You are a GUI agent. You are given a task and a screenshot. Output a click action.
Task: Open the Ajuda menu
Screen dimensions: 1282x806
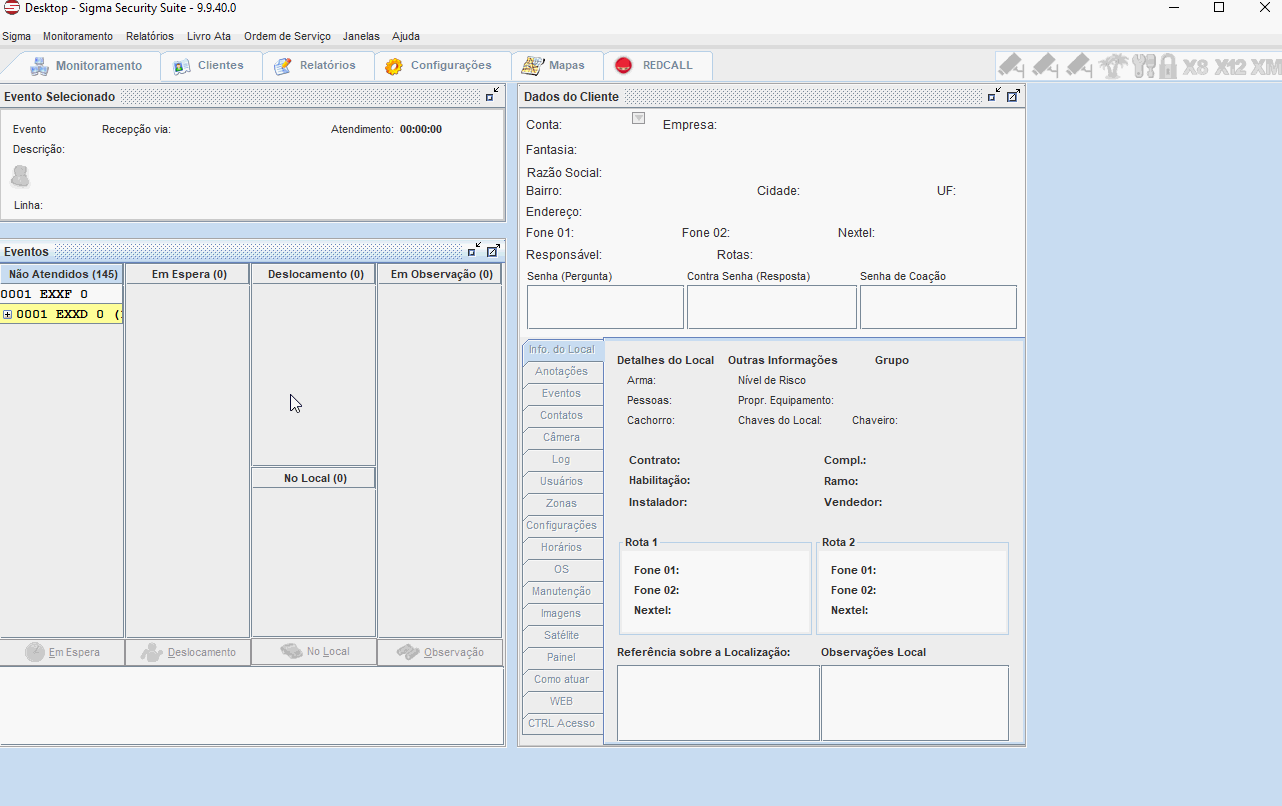pos(406,36)
